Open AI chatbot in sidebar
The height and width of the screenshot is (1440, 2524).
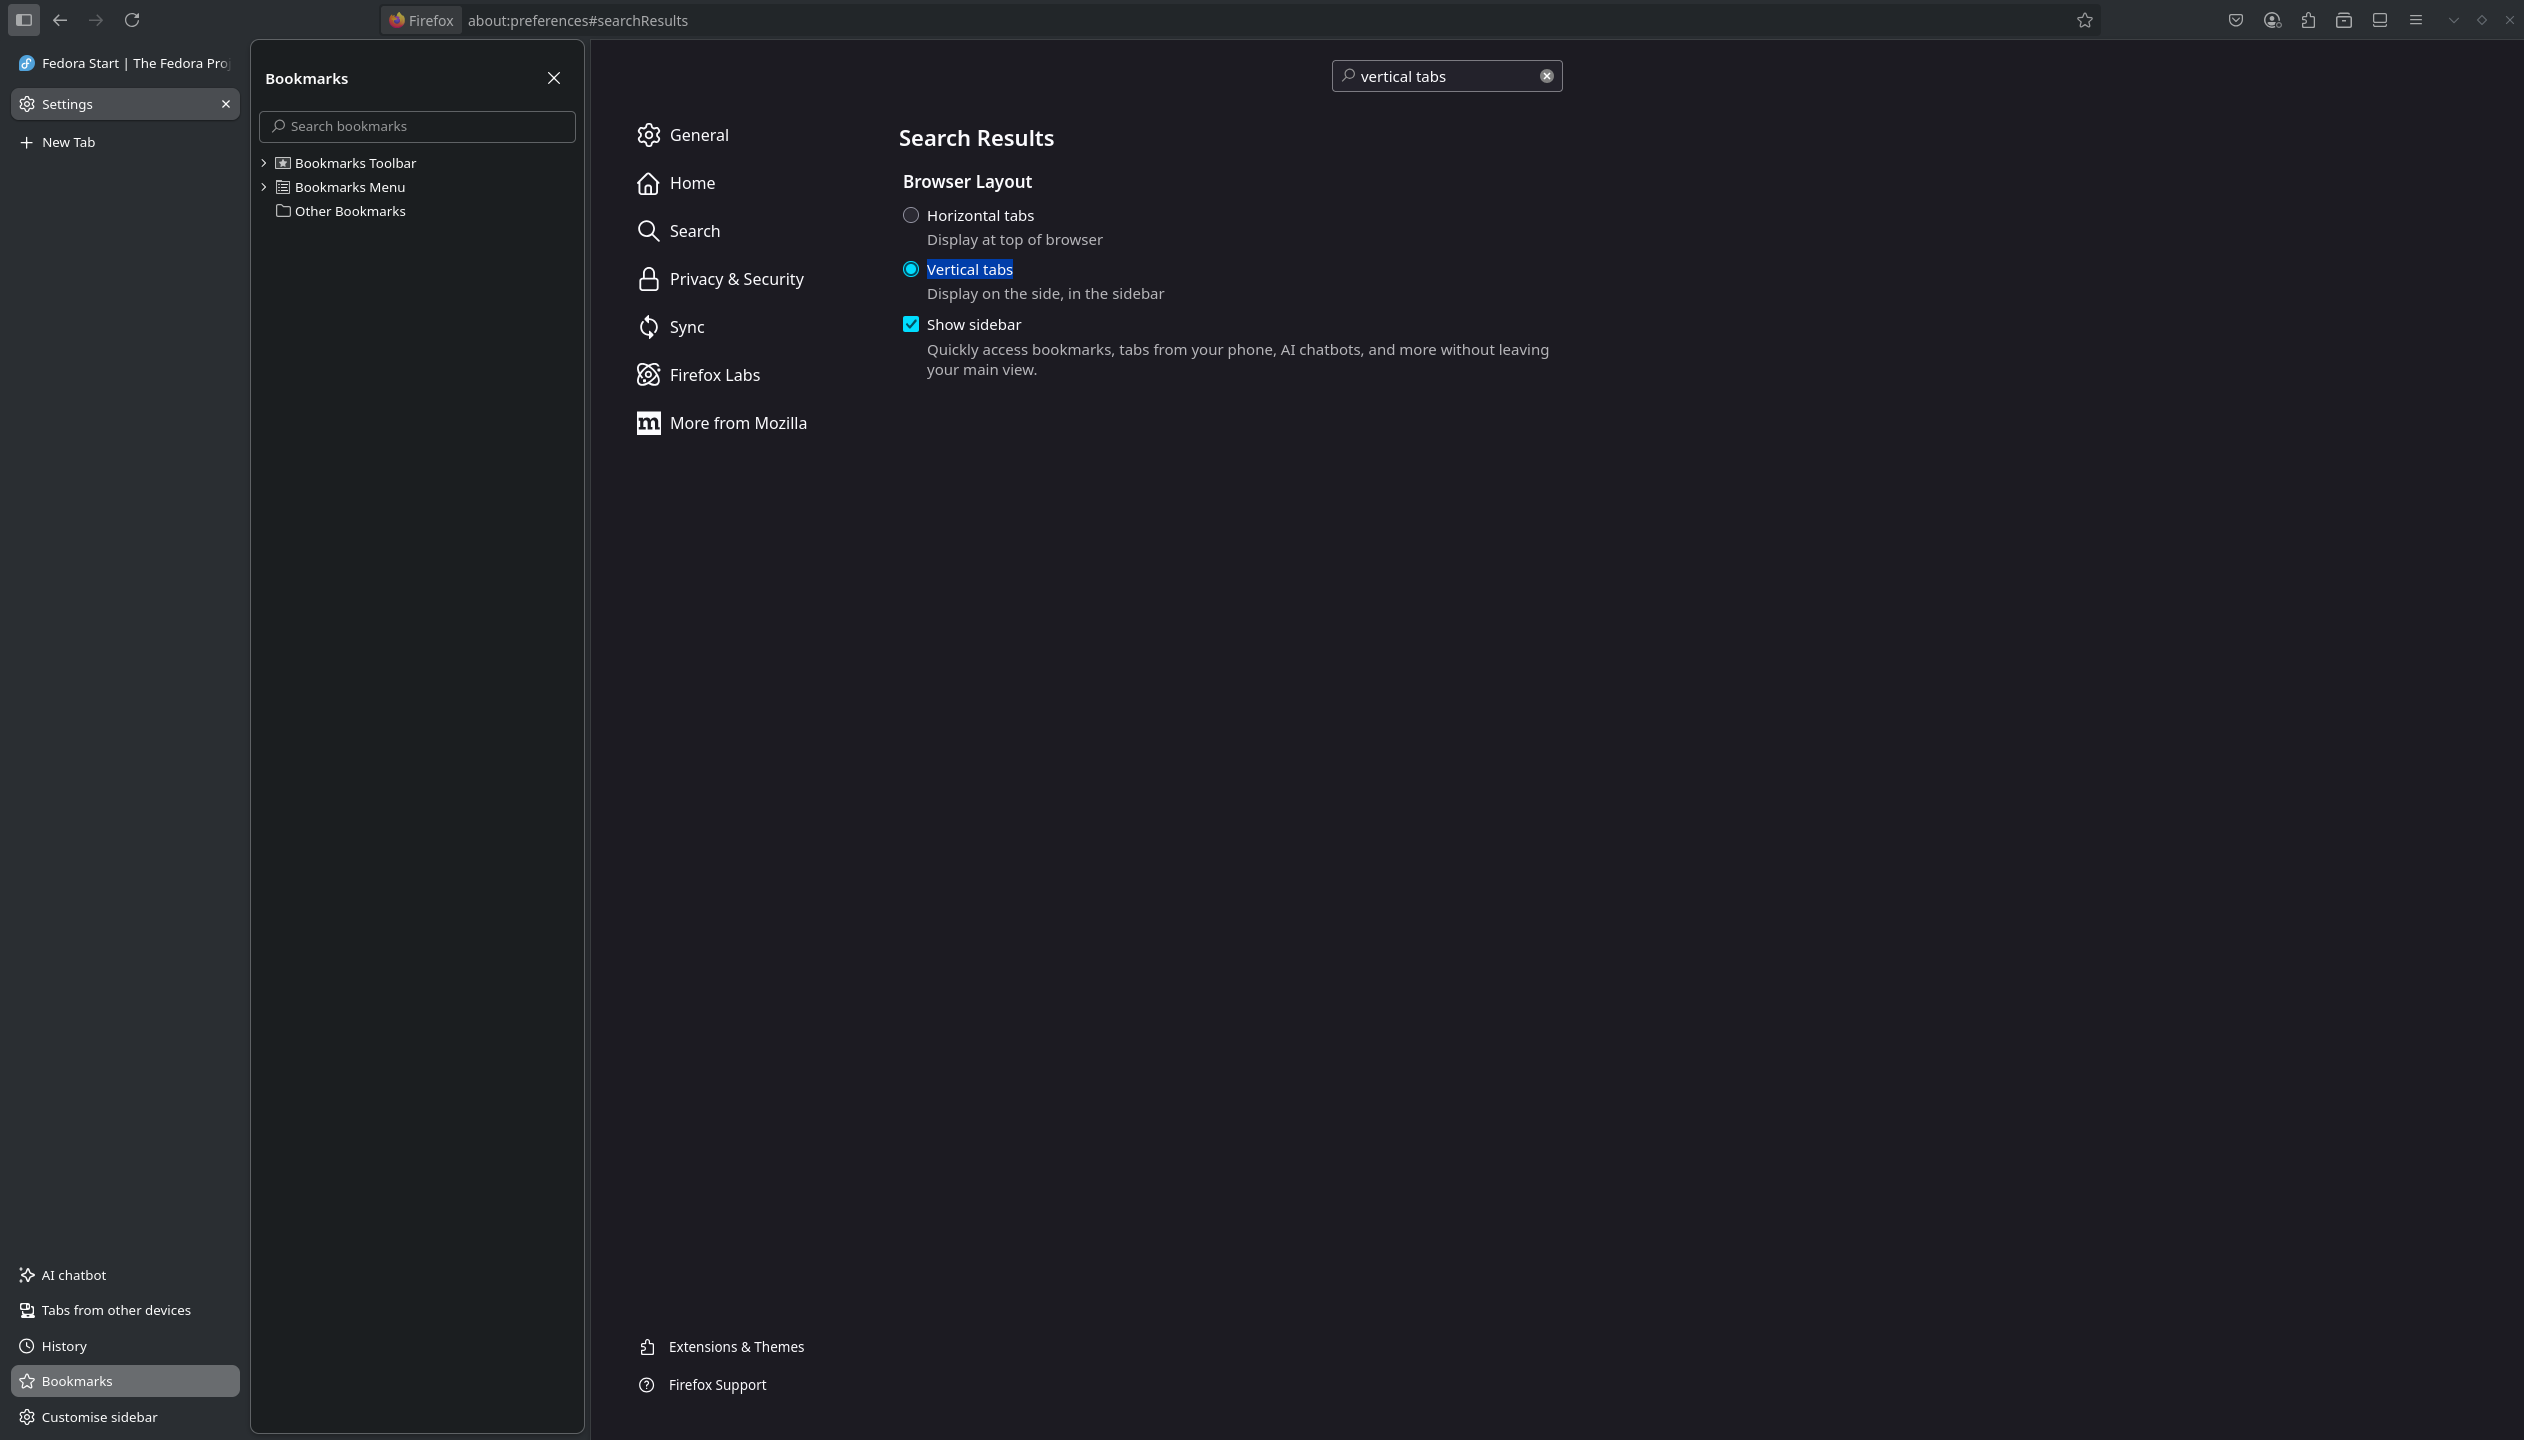coord(73,1275)
